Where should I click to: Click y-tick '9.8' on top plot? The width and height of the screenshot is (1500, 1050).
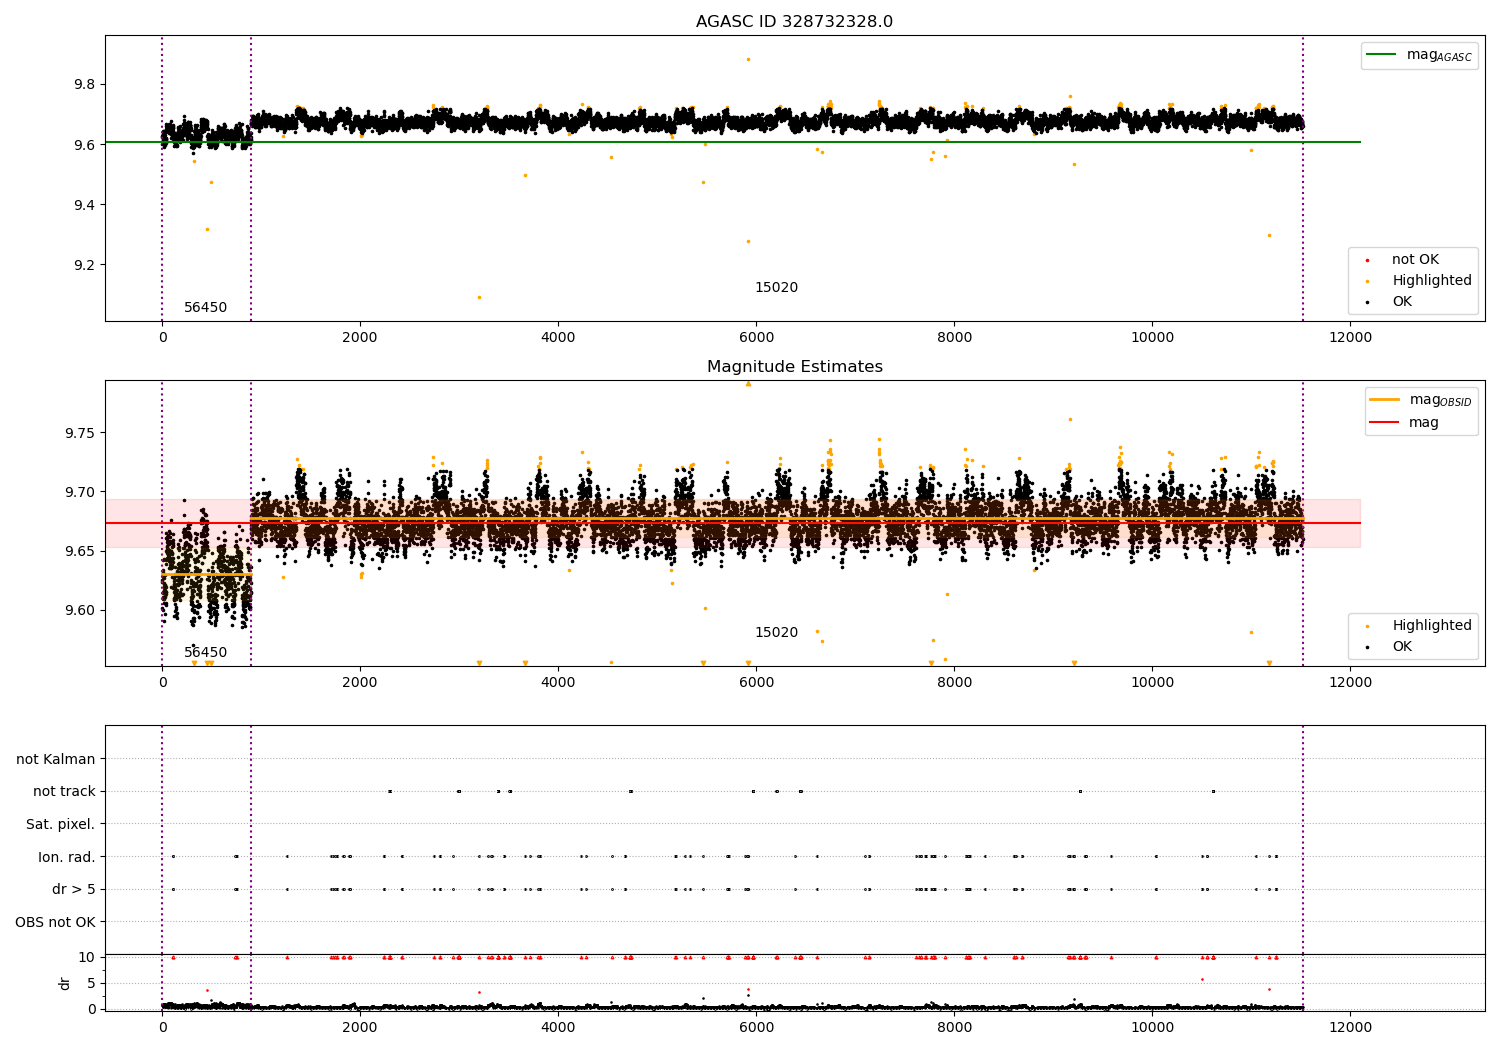tap(84, 85)
